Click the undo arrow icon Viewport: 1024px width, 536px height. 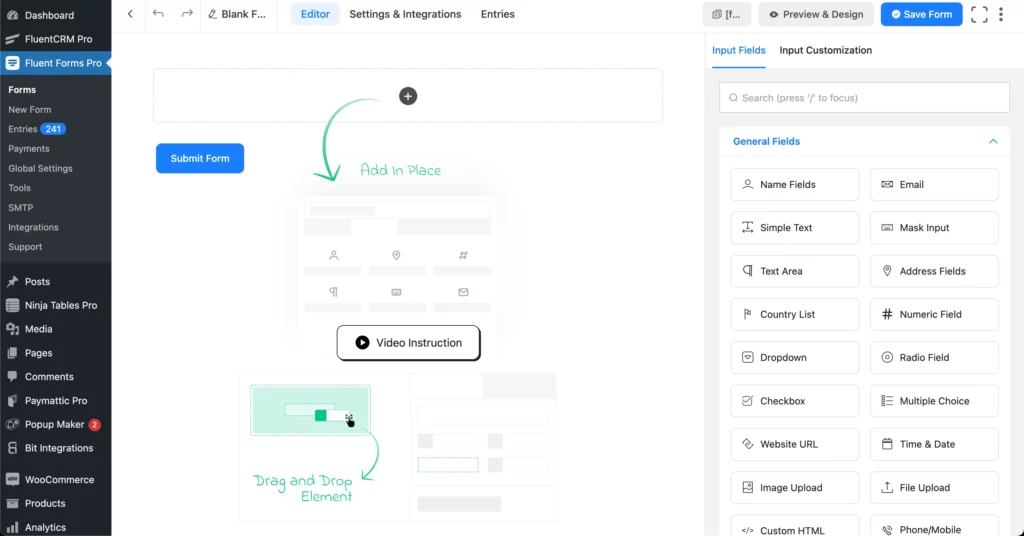point(158,14)
